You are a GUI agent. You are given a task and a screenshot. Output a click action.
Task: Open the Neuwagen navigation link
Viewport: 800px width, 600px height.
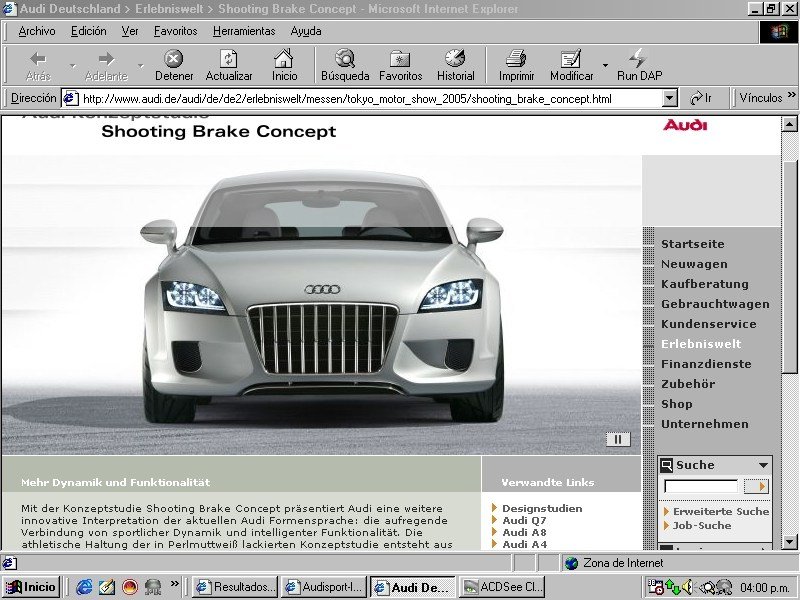pos(694,264)
